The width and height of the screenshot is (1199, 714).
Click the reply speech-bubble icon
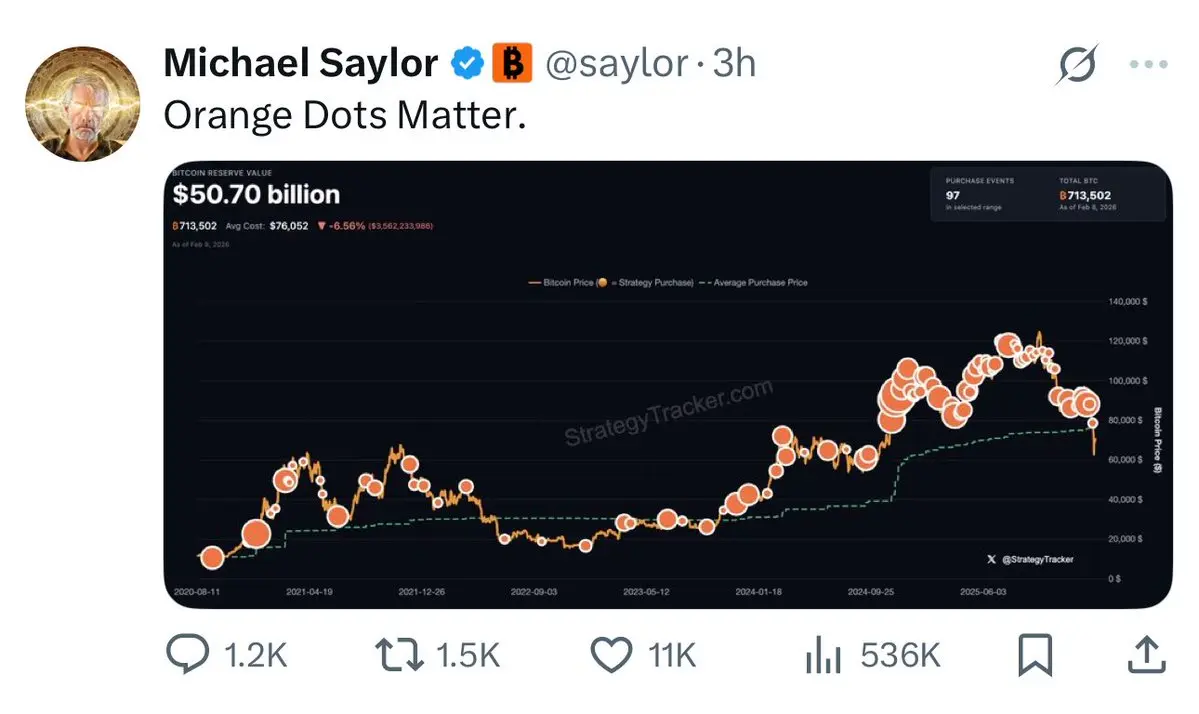pyautogui.click(x=188, y=654)
